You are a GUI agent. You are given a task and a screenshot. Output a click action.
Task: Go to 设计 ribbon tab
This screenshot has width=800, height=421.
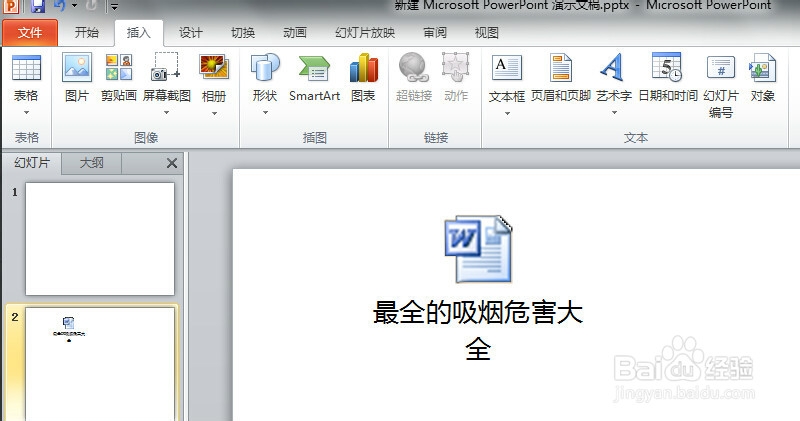click(191, 33)
